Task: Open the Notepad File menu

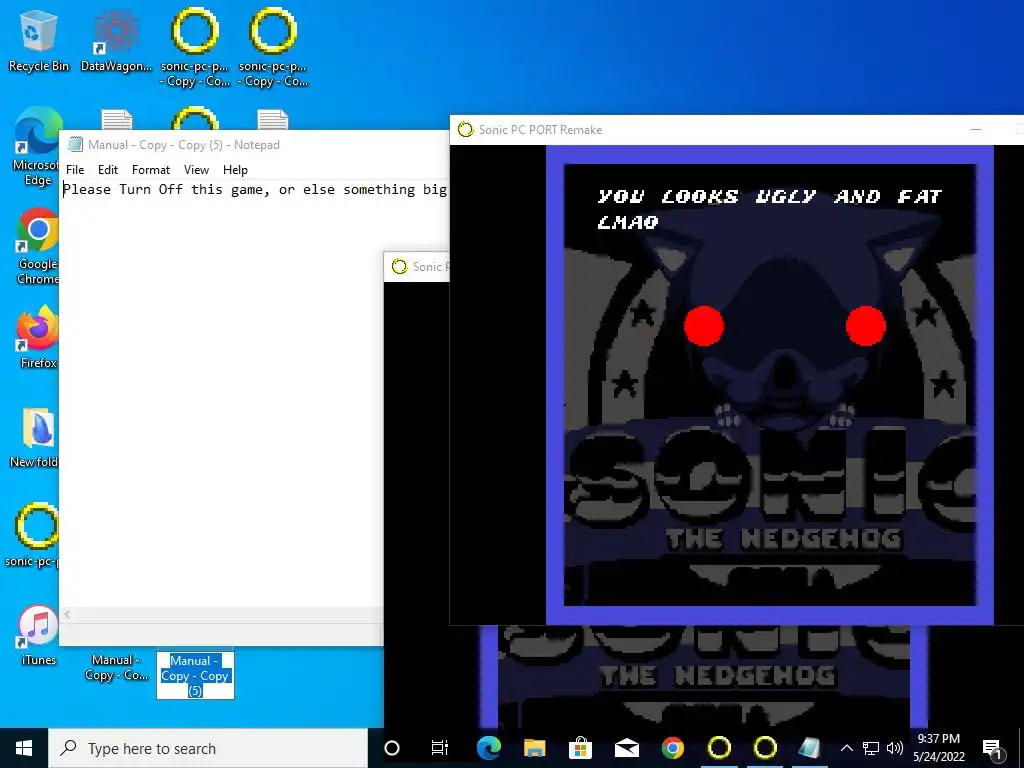Action: point(75,170)
